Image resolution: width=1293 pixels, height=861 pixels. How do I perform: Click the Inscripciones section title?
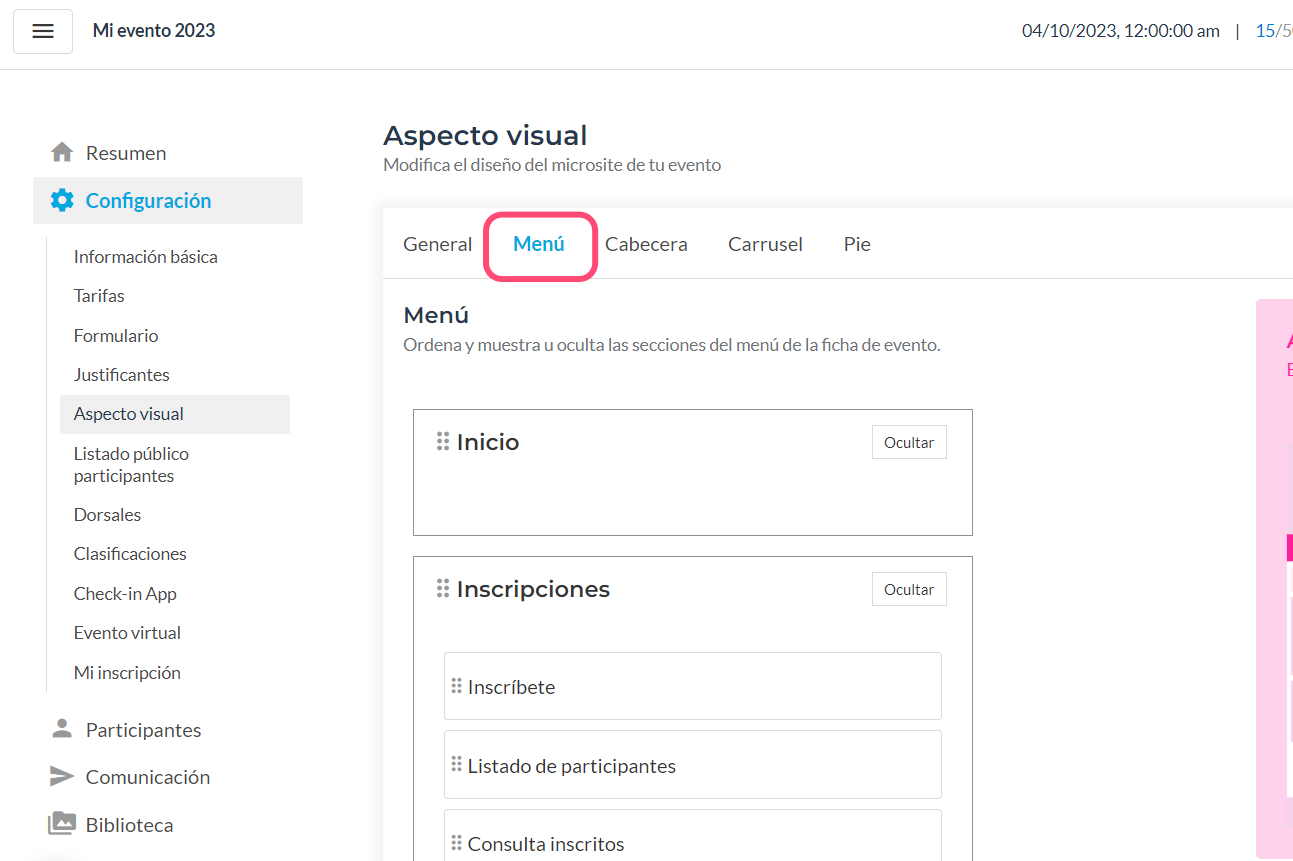533,589
